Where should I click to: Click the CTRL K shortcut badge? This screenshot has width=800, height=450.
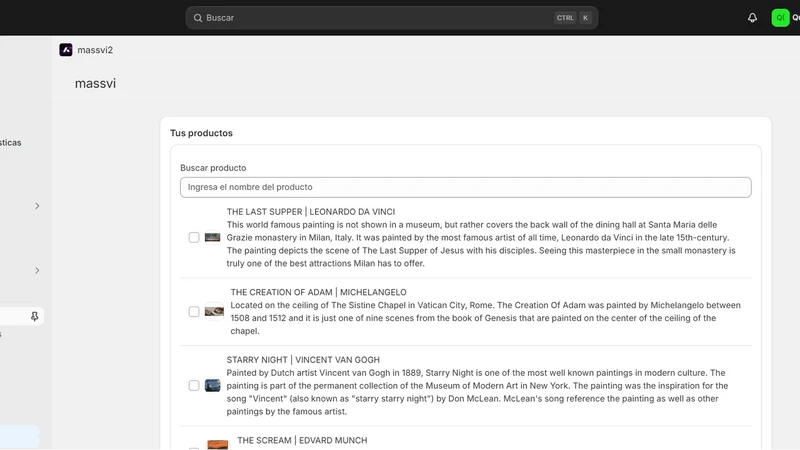(573, 18)
